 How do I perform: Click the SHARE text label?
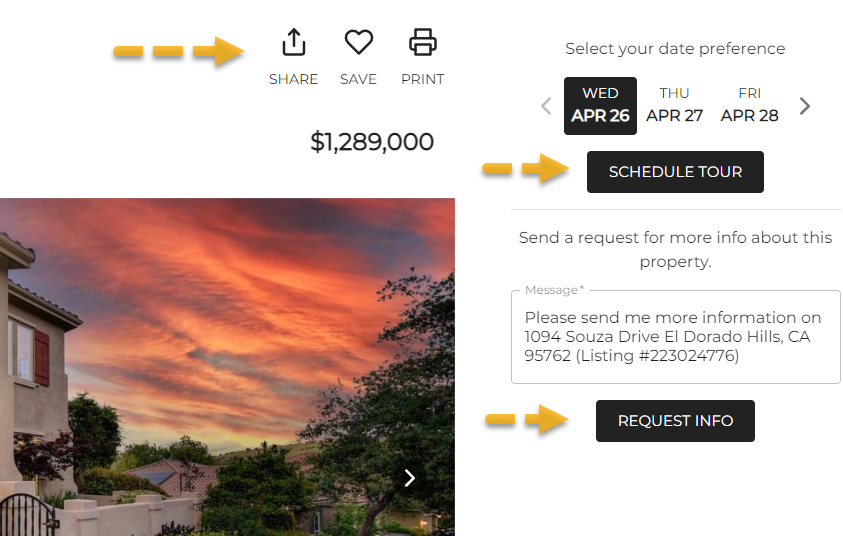294,79
